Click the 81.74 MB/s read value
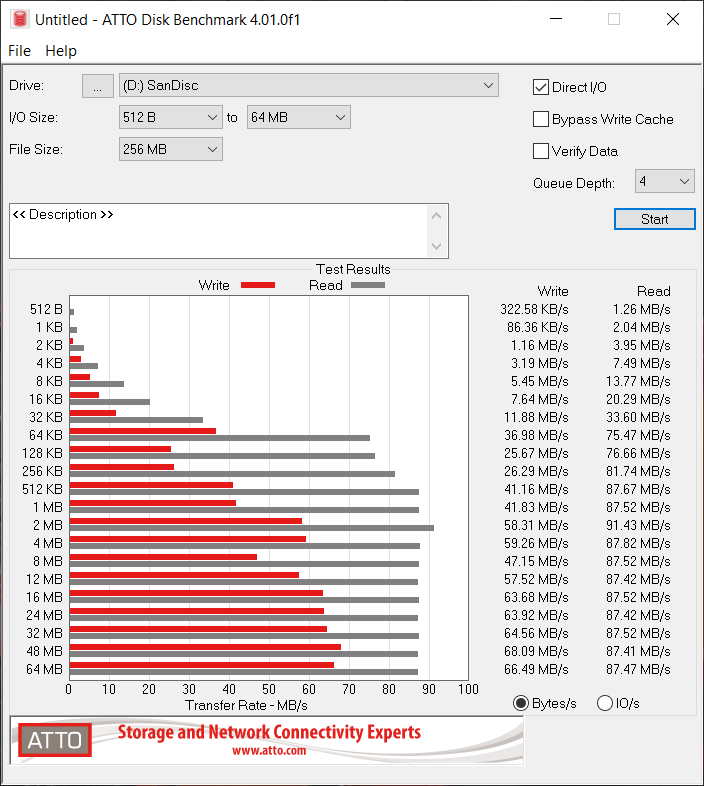 point(638,471)
